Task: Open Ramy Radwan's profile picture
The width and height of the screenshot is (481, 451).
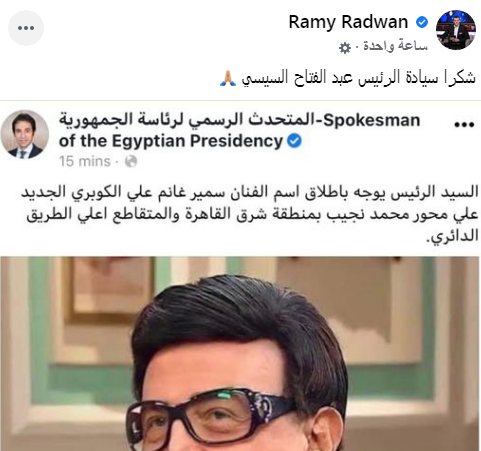Action: (x=456, y=30)
